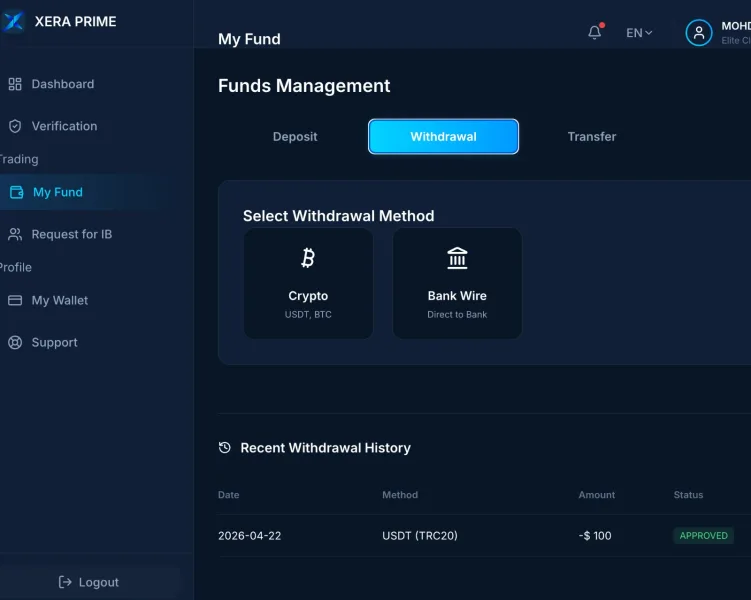Click the Dashboard grid icon

pos(15,84)
